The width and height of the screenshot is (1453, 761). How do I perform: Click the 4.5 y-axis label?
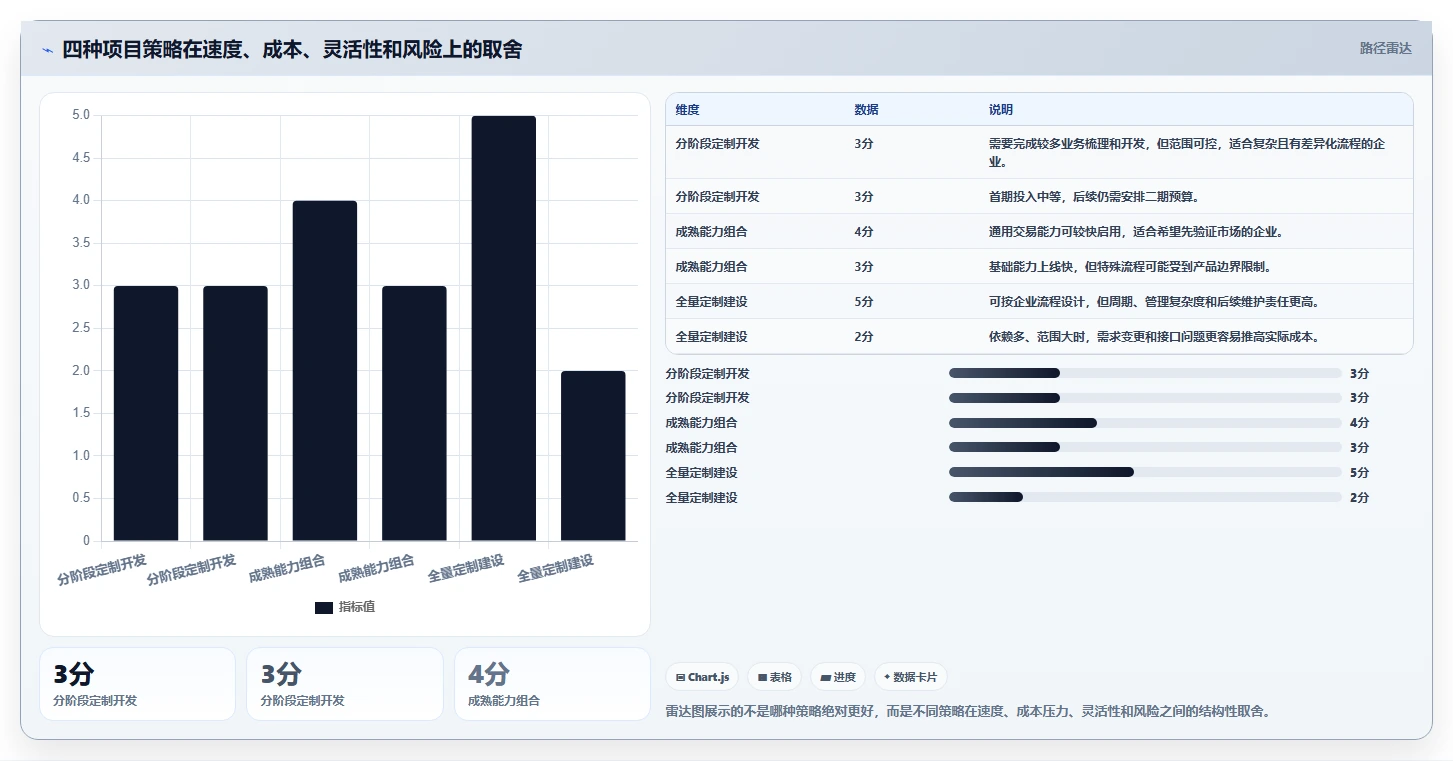point(81,158)
